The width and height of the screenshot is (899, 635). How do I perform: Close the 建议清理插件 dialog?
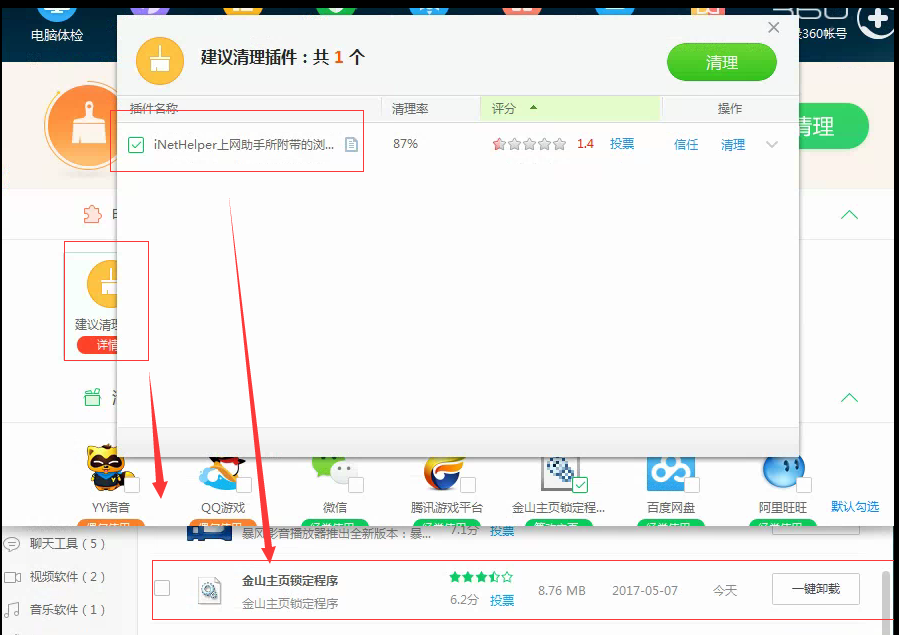point(773,28)
